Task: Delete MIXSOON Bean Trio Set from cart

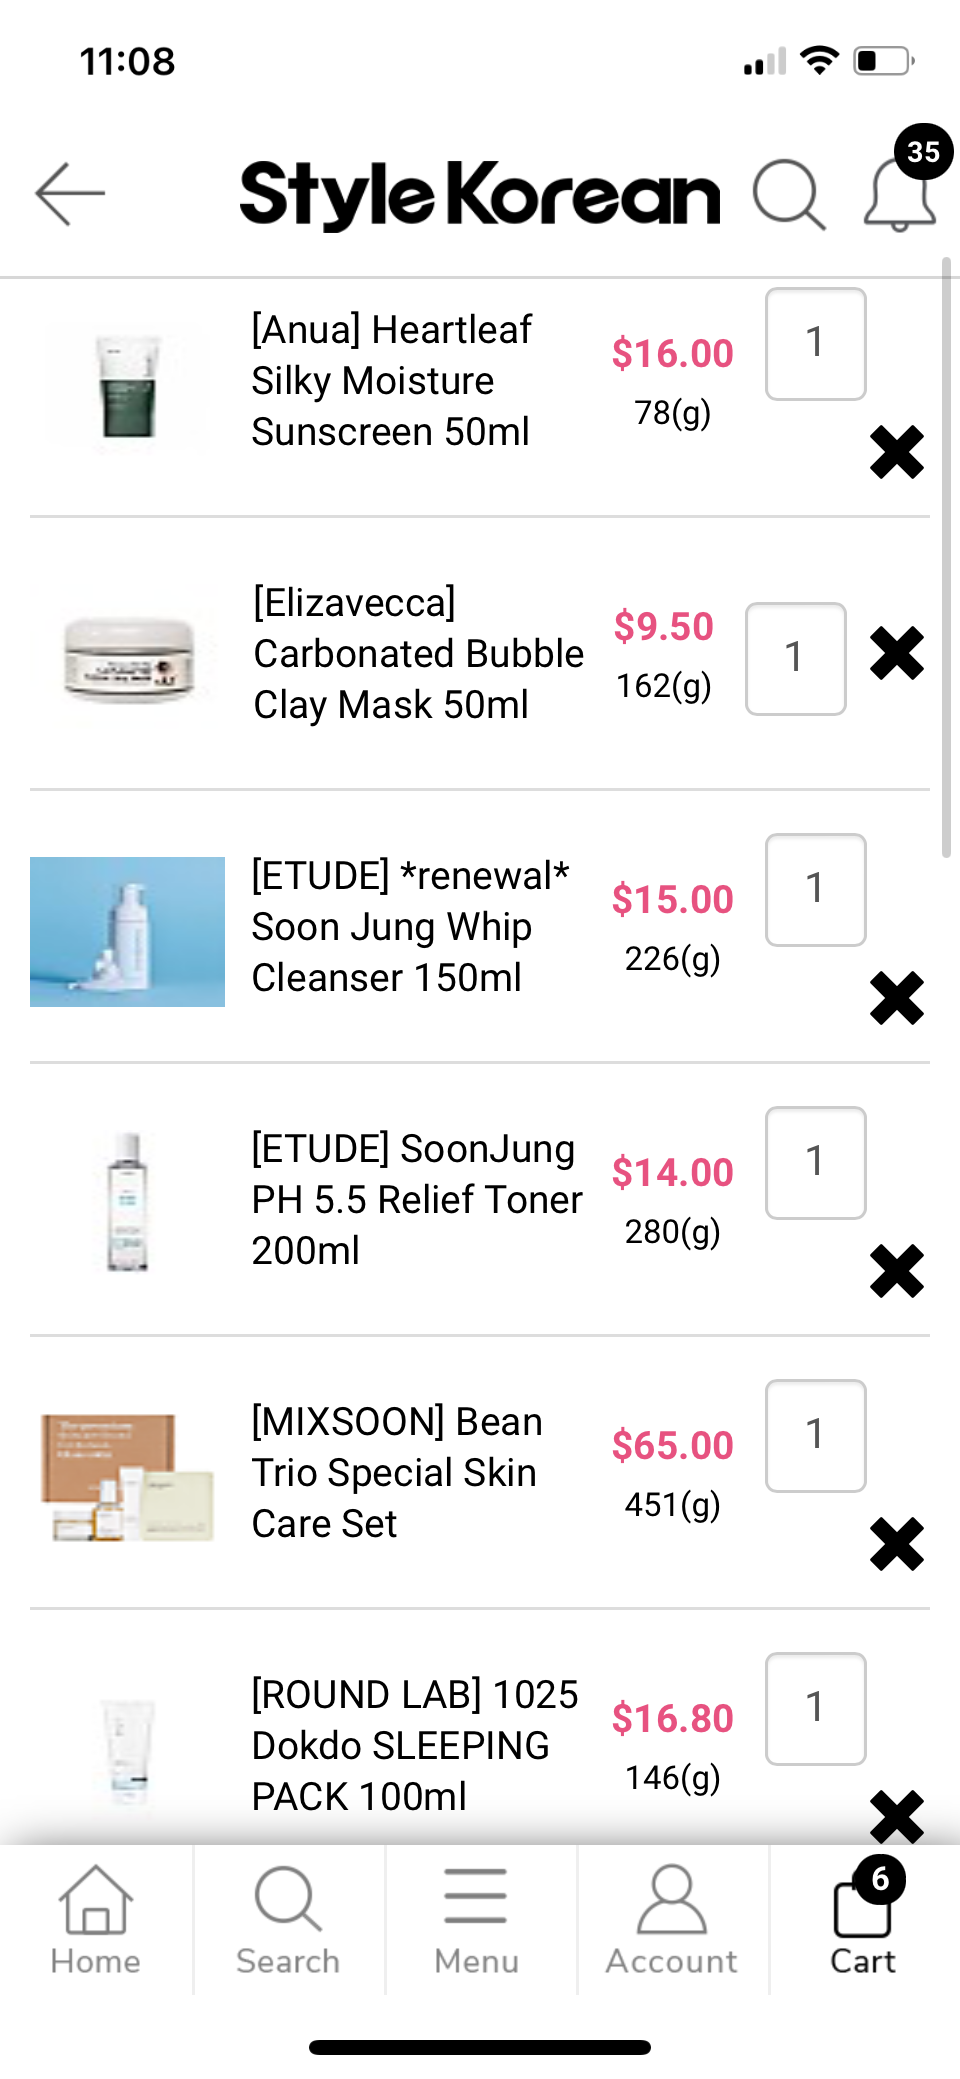Action: click(x=896, y=1544)
